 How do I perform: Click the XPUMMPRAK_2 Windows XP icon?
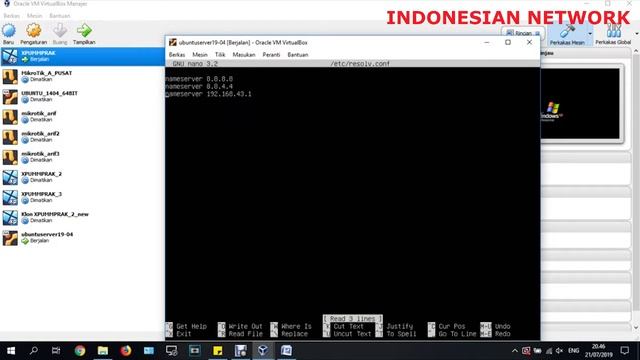click(10, 178)
